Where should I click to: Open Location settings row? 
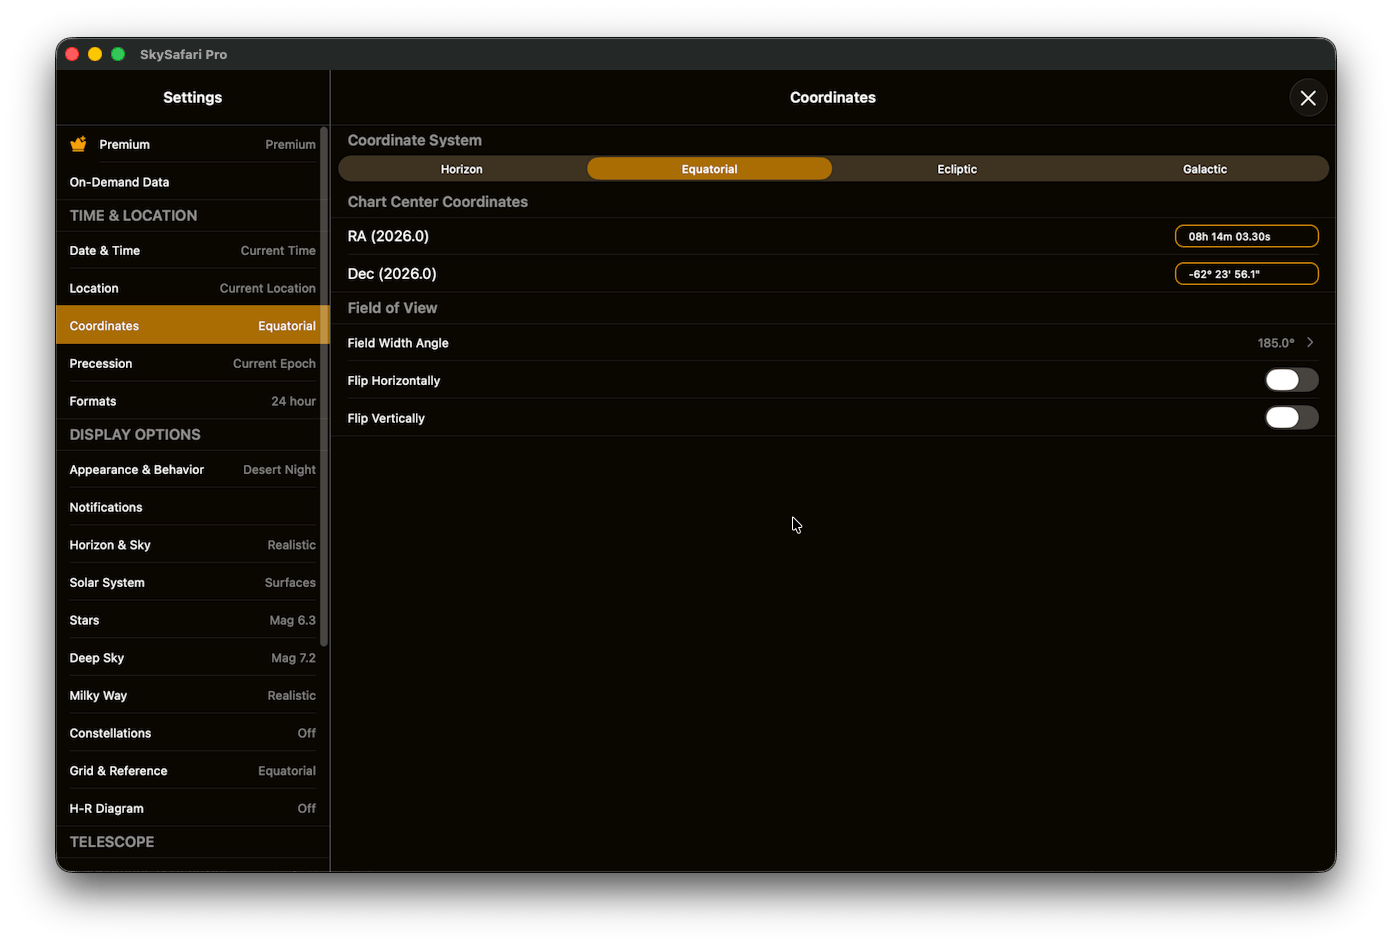click(192, 288)
